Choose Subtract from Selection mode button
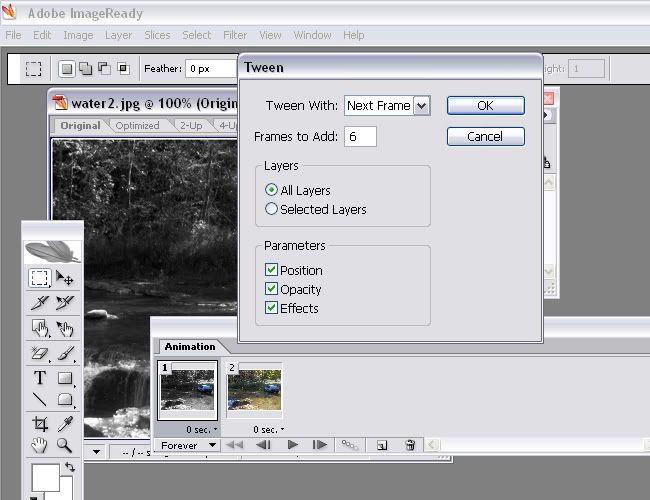This screenshot has width=650, height=500. coord(104,68)
